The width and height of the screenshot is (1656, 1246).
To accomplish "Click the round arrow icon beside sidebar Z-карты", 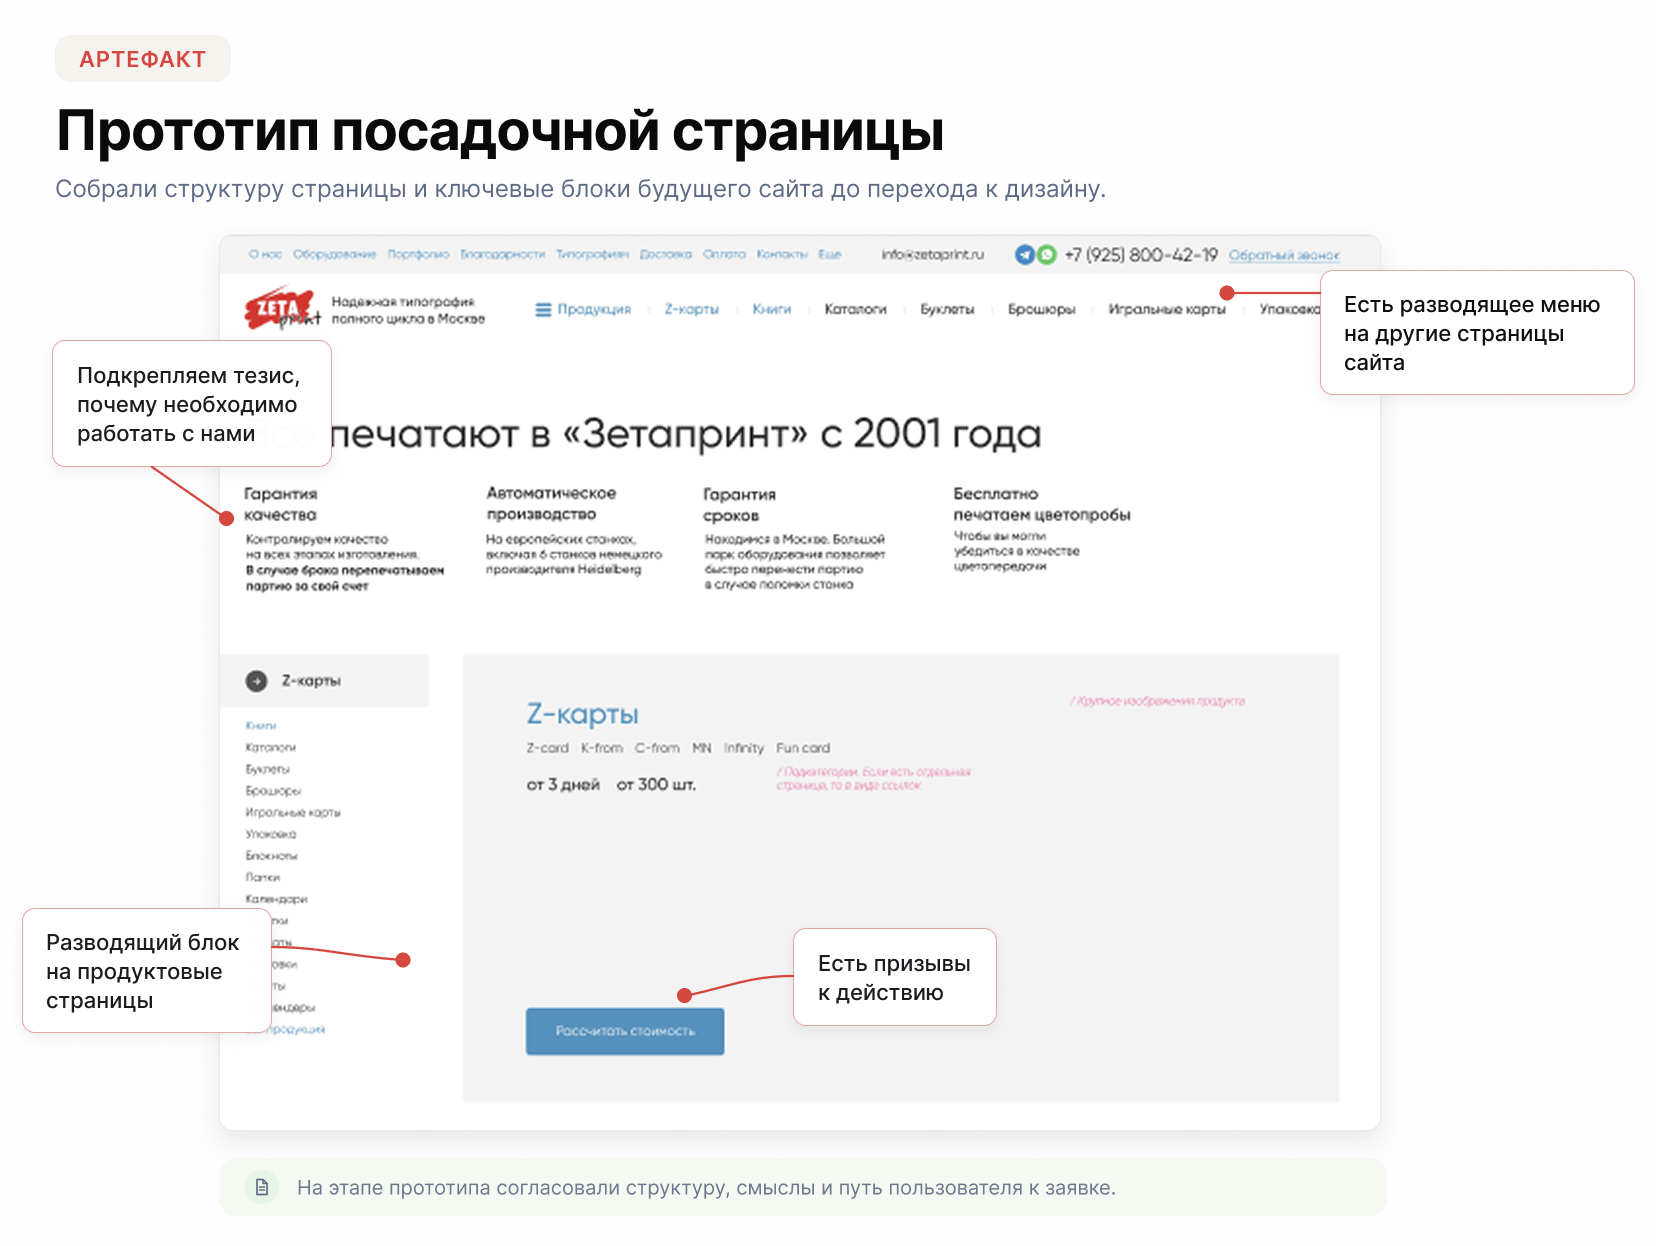I will (257, 681).
